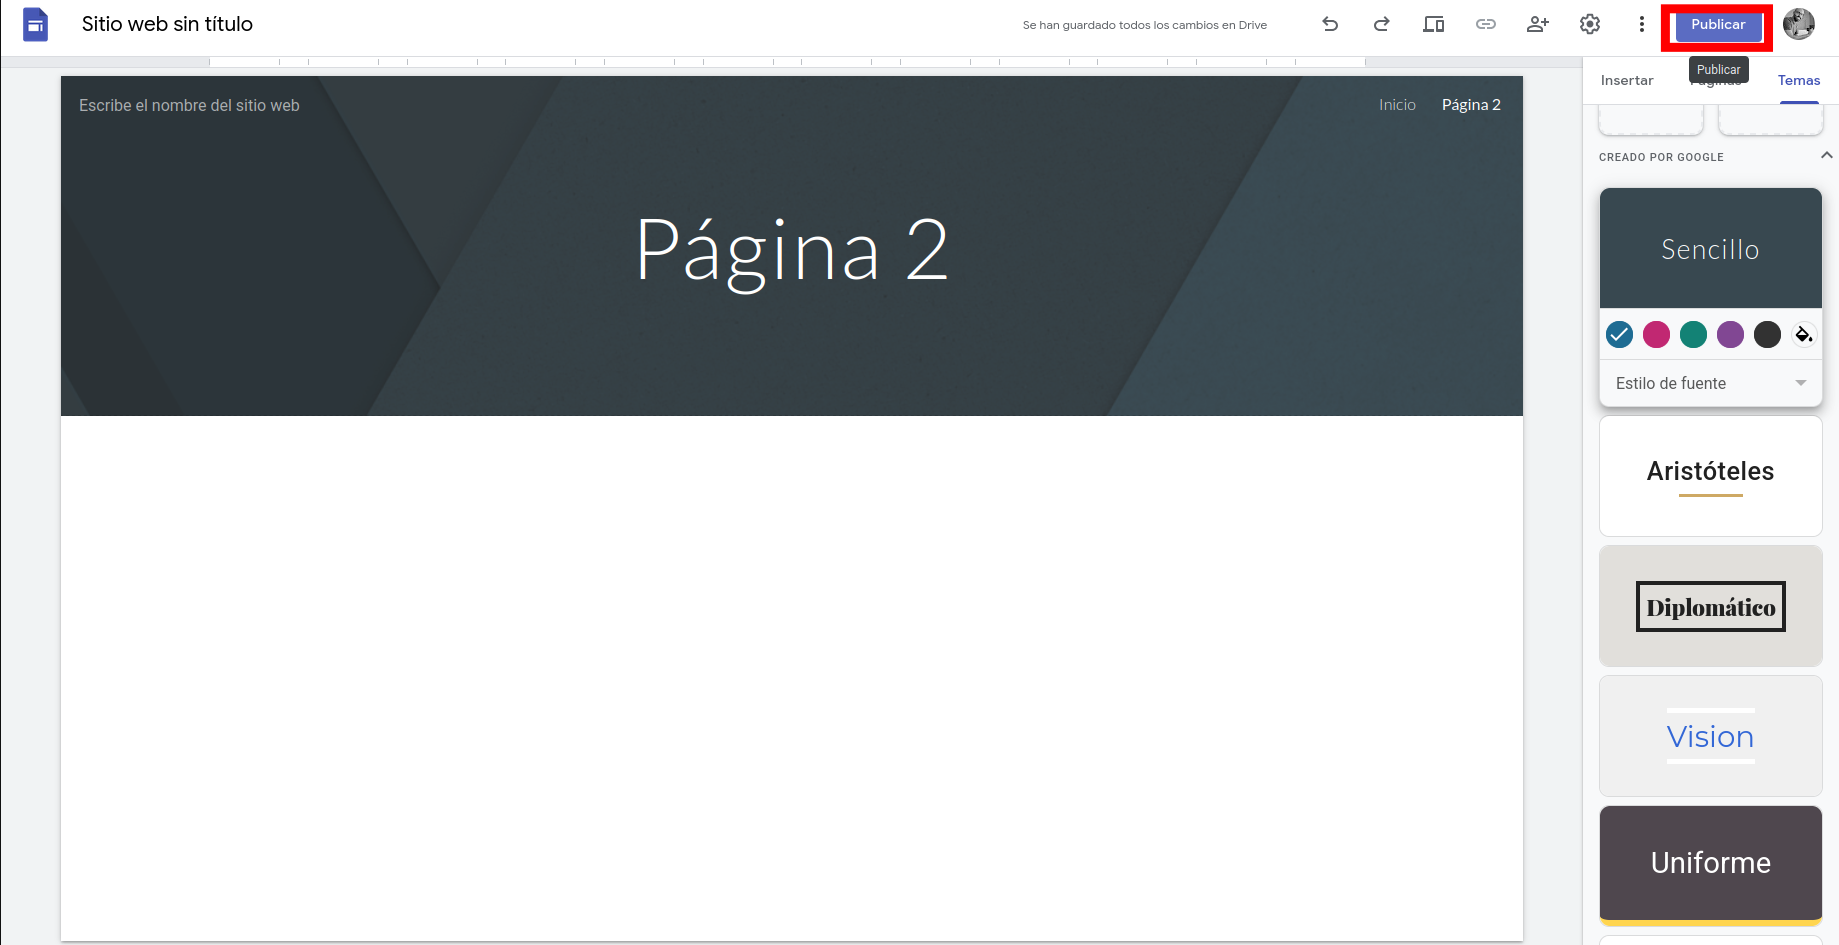Open the three-dot more options menu

point(1641,24)
